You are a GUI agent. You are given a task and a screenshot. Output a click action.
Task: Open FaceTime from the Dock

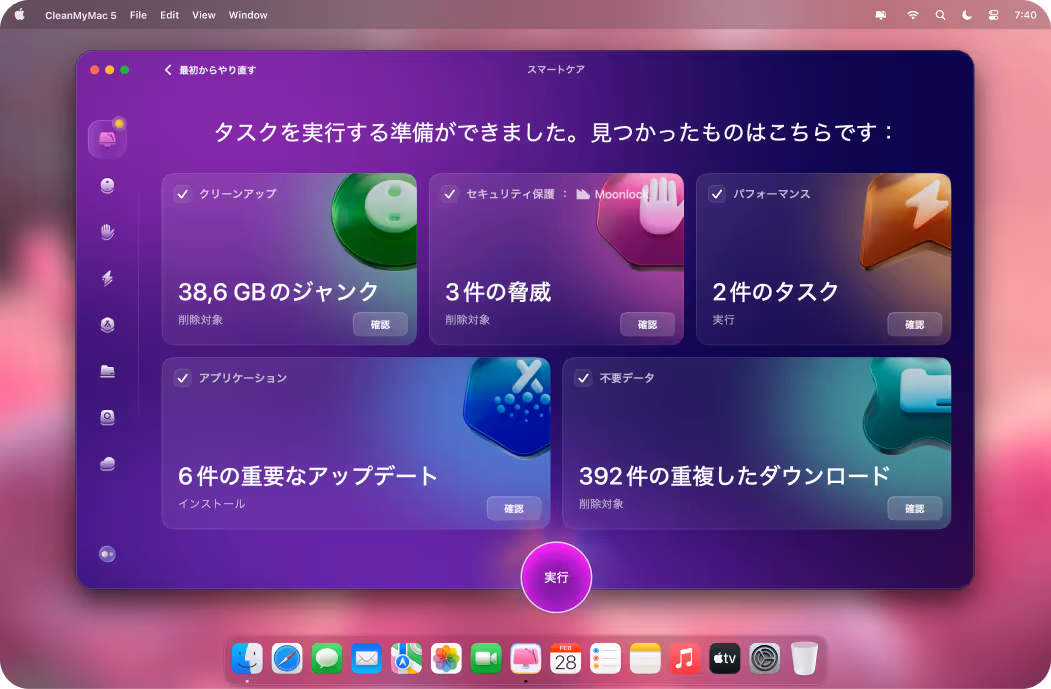[486, 659]
